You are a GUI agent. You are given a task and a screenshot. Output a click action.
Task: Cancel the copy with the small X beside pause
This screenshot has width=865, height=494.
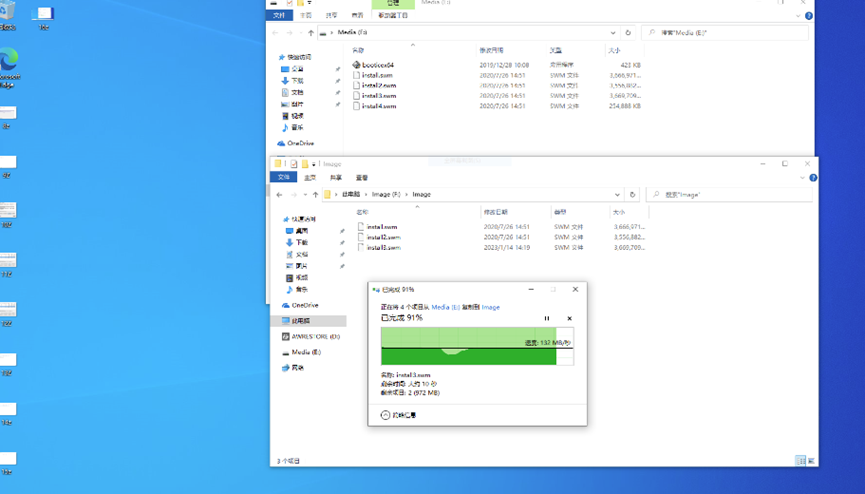coord(569,318)
